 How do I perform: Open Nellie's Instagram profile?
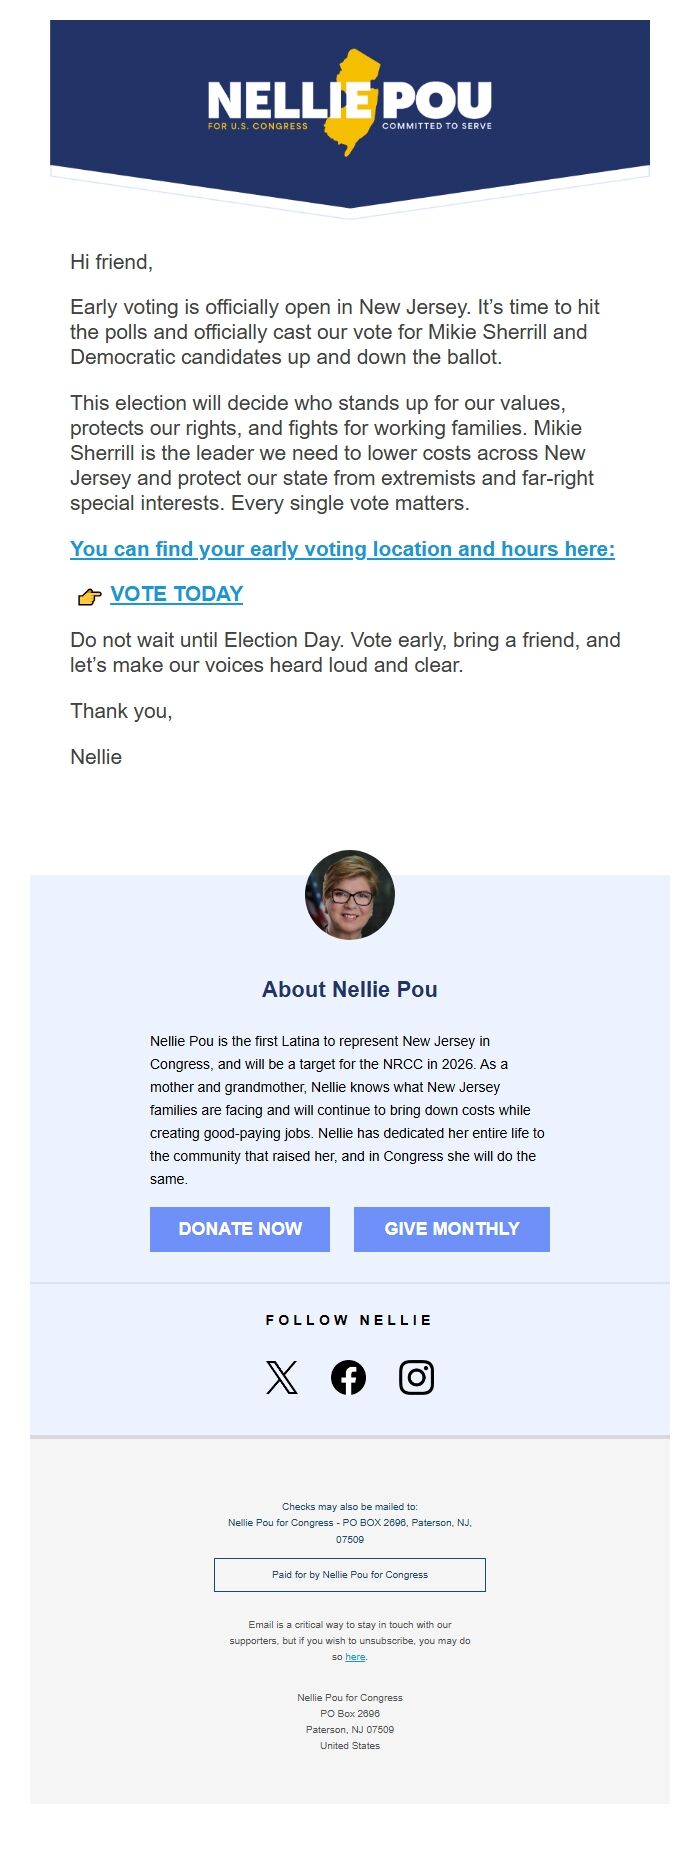(417, 1377)
